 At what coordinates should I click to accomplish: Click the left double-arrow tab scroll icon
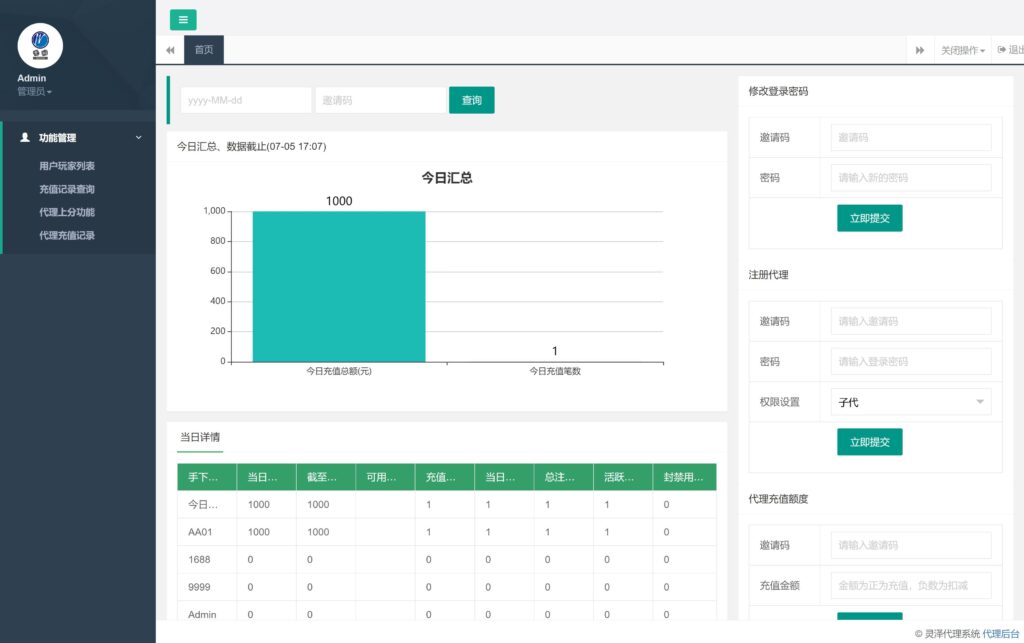coord(170,50)
